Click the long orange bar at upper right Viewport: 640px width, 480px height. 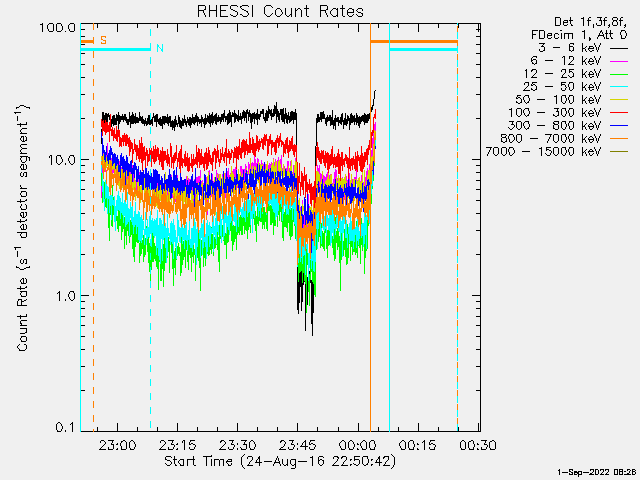(413, 41)
